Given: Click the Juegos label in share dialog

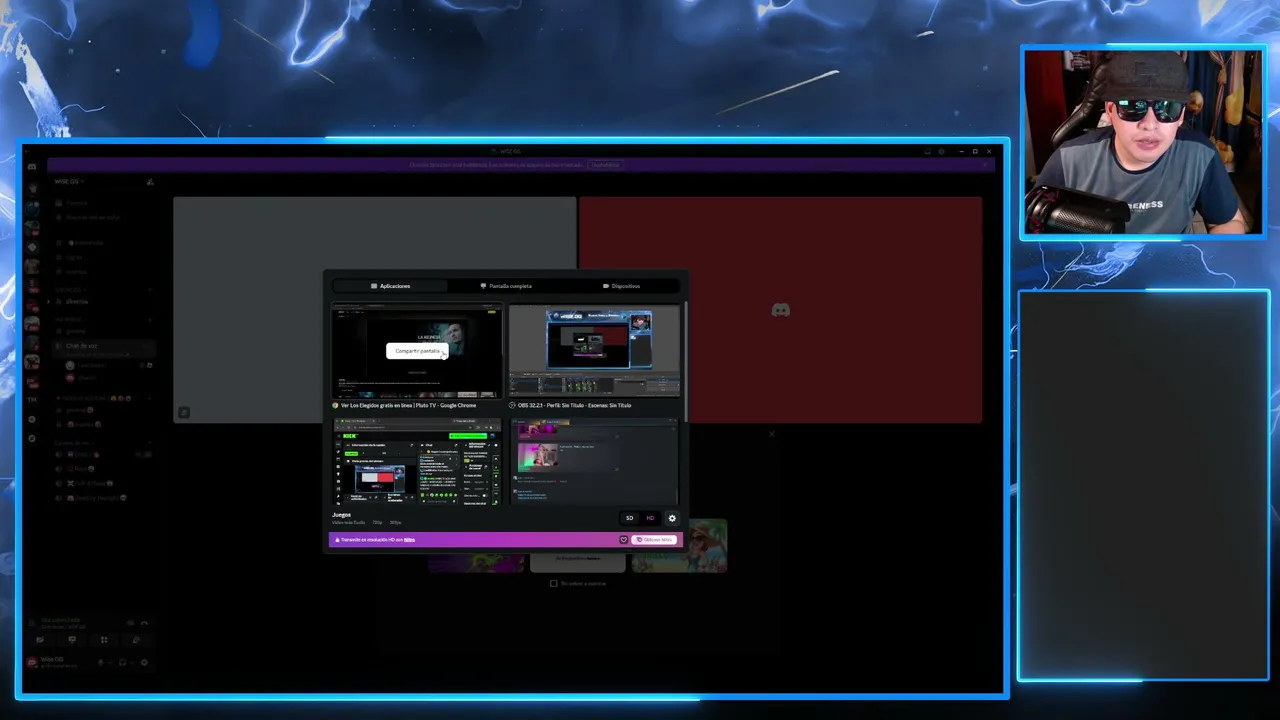Looking at the screenshot, I should [x=342, y=515].
